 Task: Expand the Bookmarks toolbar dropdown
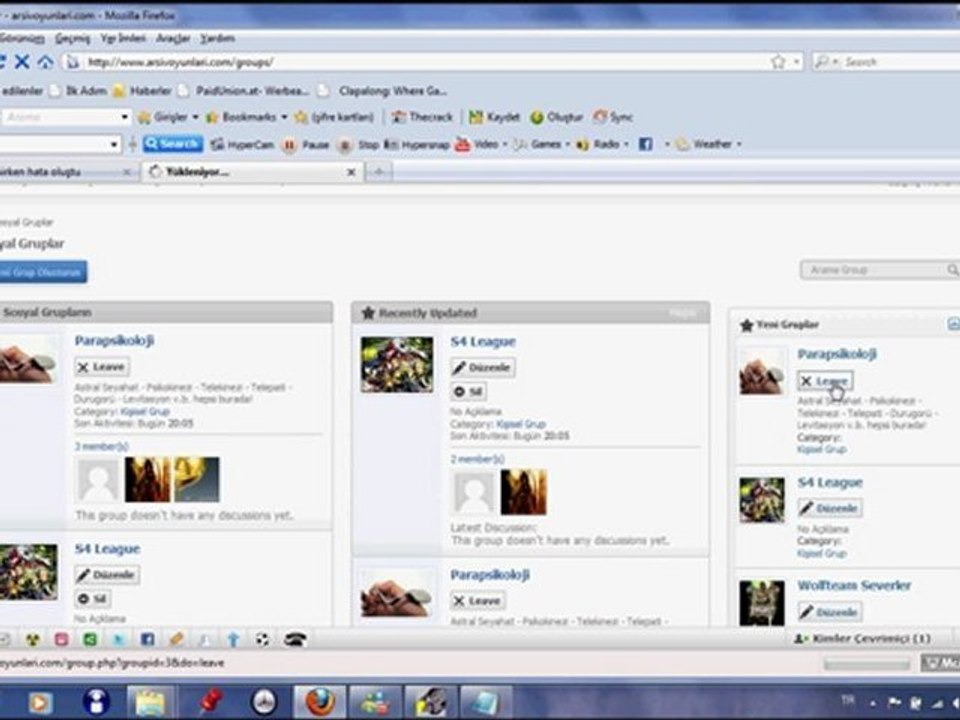(284, 117)
